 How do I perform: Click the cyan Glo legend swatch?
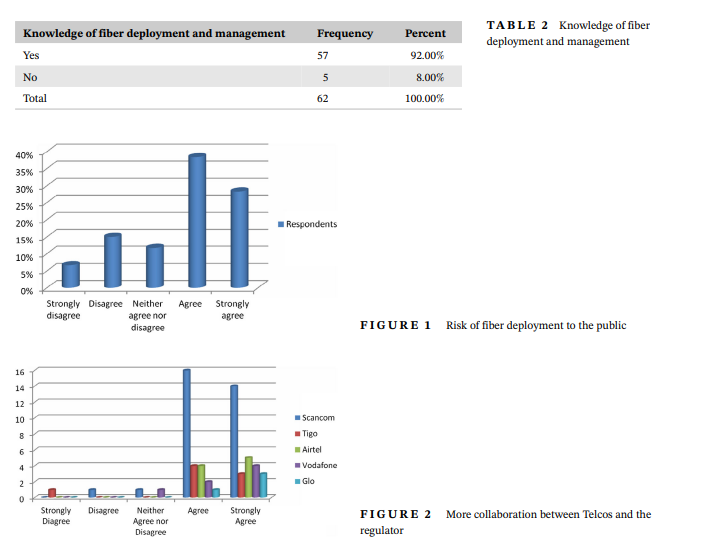(297, 481)
